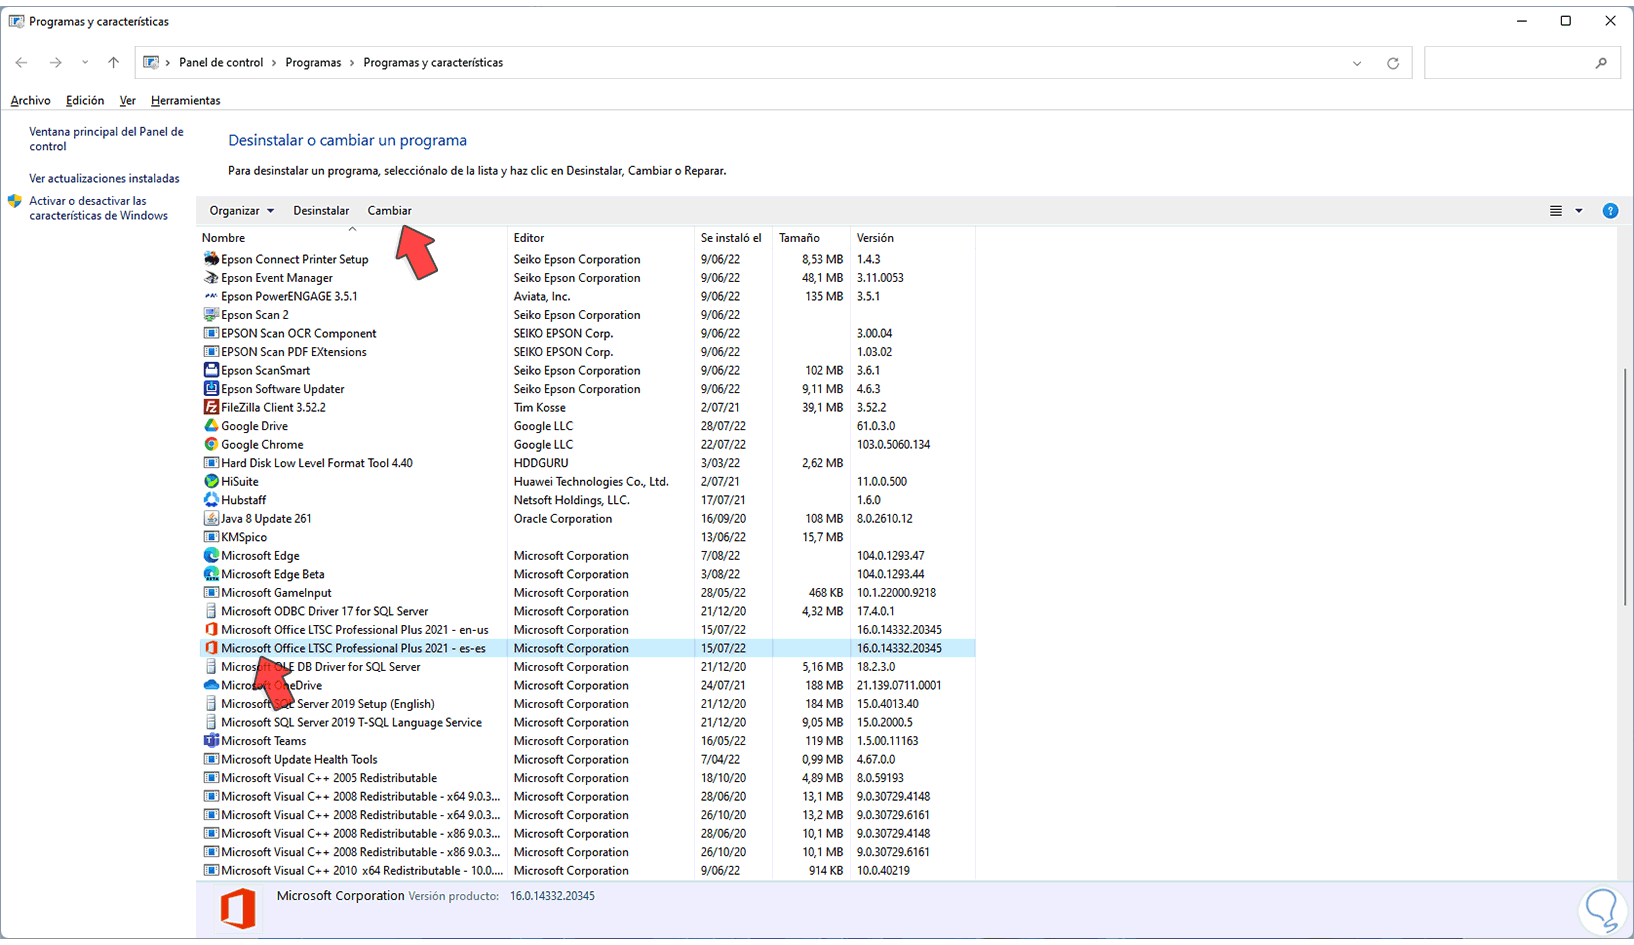Select KMSpico in the program list
Screen dimensions: 1634x945
tap(586, 537)
